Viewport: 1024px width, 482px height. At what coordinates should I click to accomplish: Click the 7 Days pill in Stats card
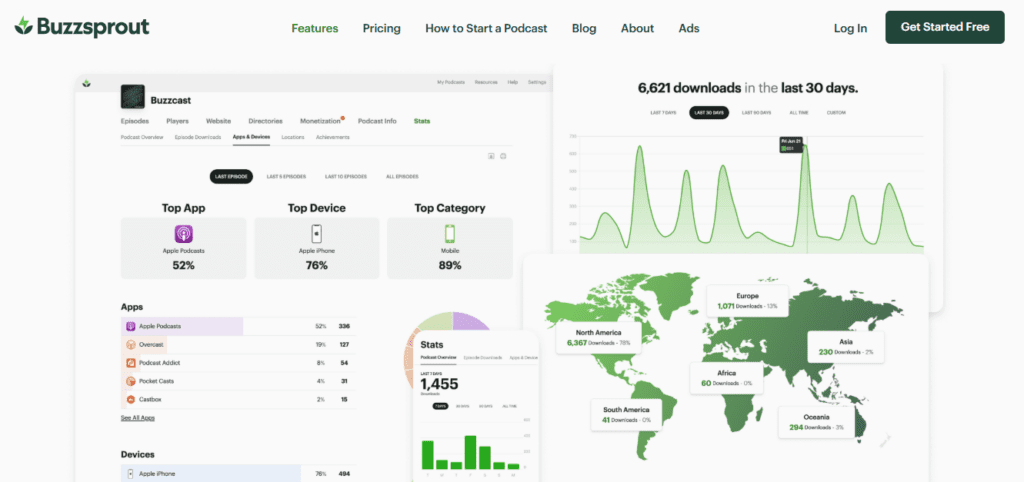tap(441, 406)
